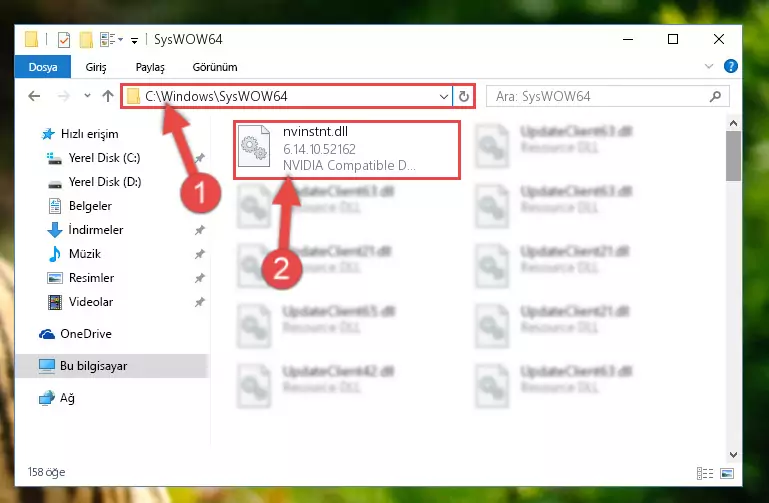Image resolution: width=769 pixels, height=503 pixels.
Task: Expand the address bar history dropdown
Action: point(443,96)
